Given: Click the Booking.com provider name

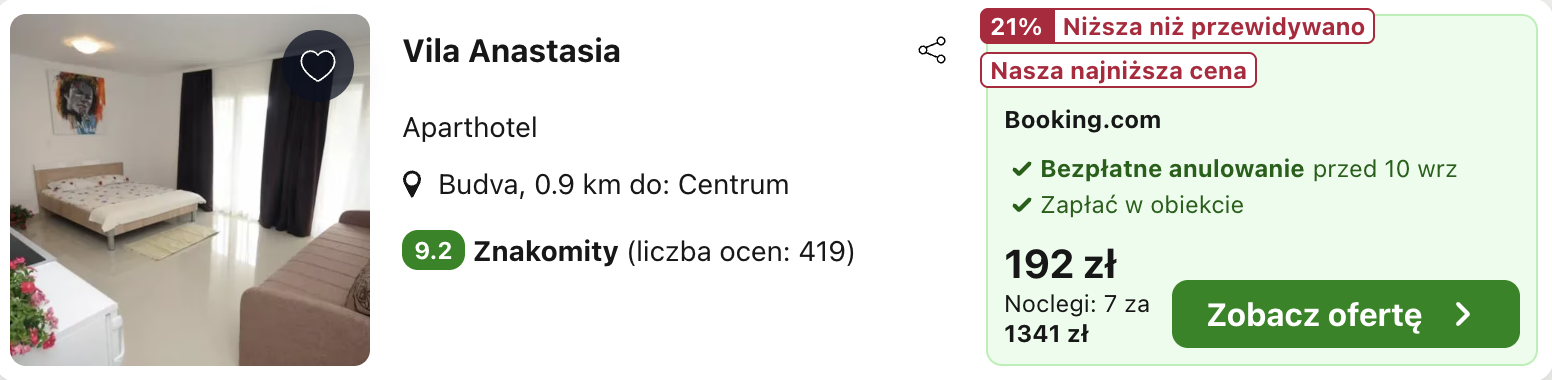Looking at the screenshot, I should [1083, 121].
